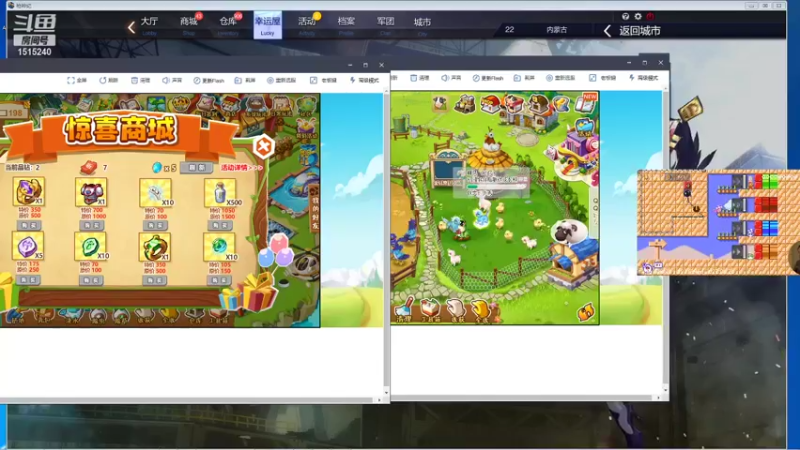
Task: Click orange arrow icon at farm bottom-right
Action: click(x=586, y=312)
